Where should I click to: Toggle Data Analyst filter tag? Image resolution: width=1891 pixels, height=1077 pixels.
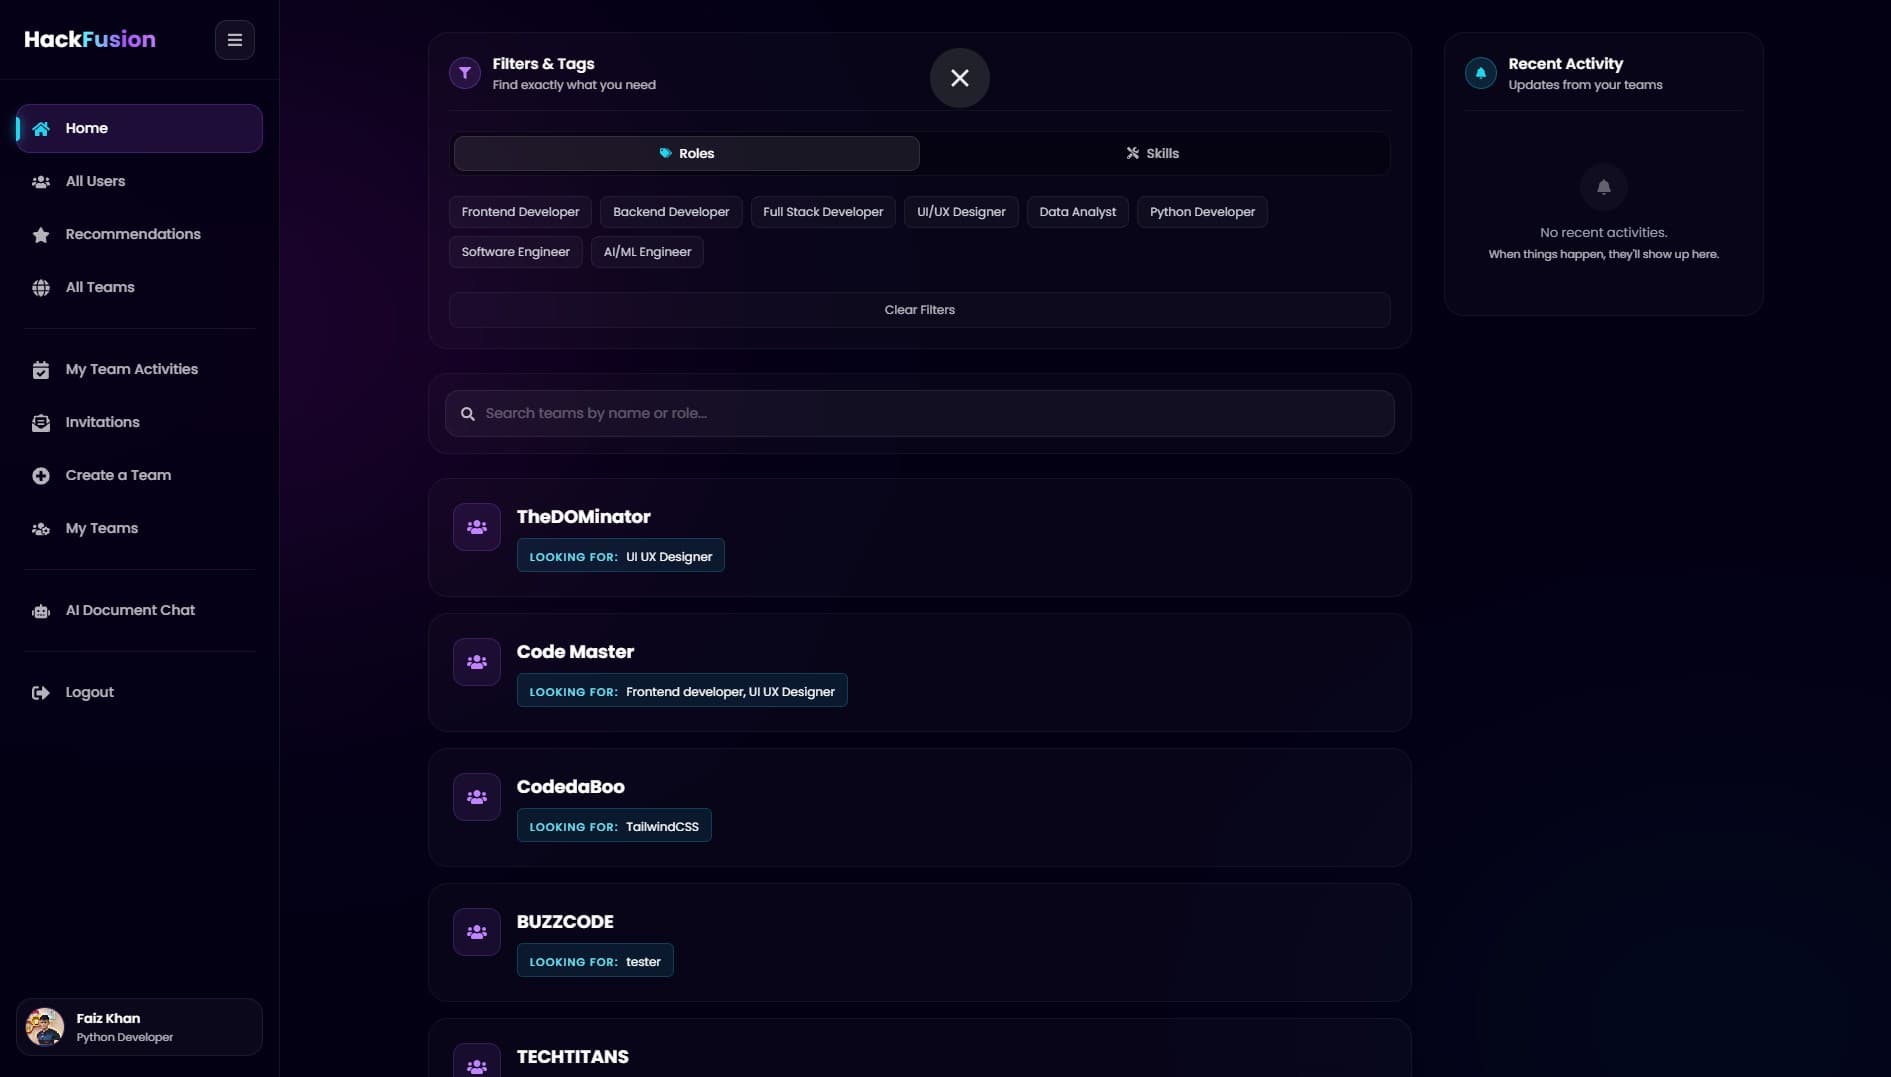point(1077,212)
